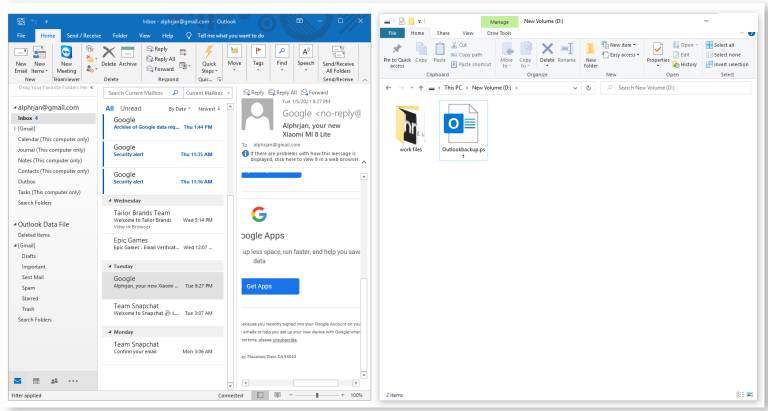Viewport: 768px width, 411px height.
Task: Click Reply in Outlook ribbon
Action: pyautogui.click(x=157, y=49)
